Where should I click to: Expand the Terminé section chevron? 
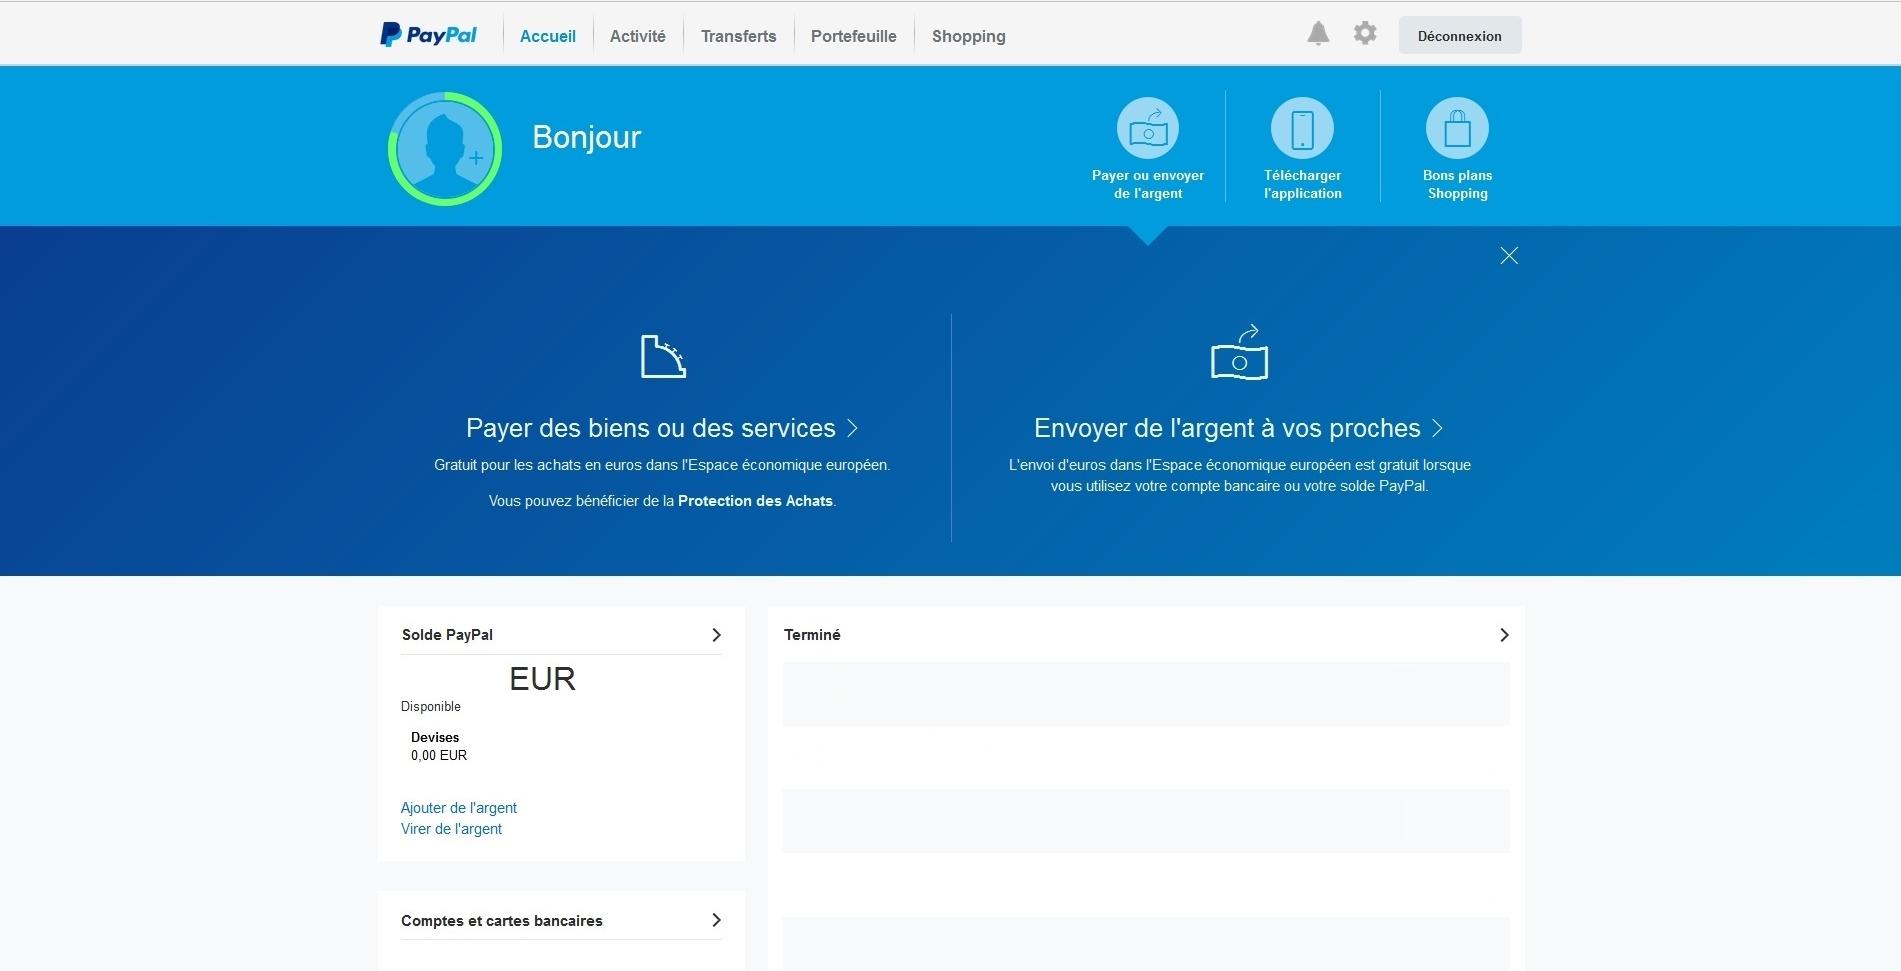click(1504, 635)
